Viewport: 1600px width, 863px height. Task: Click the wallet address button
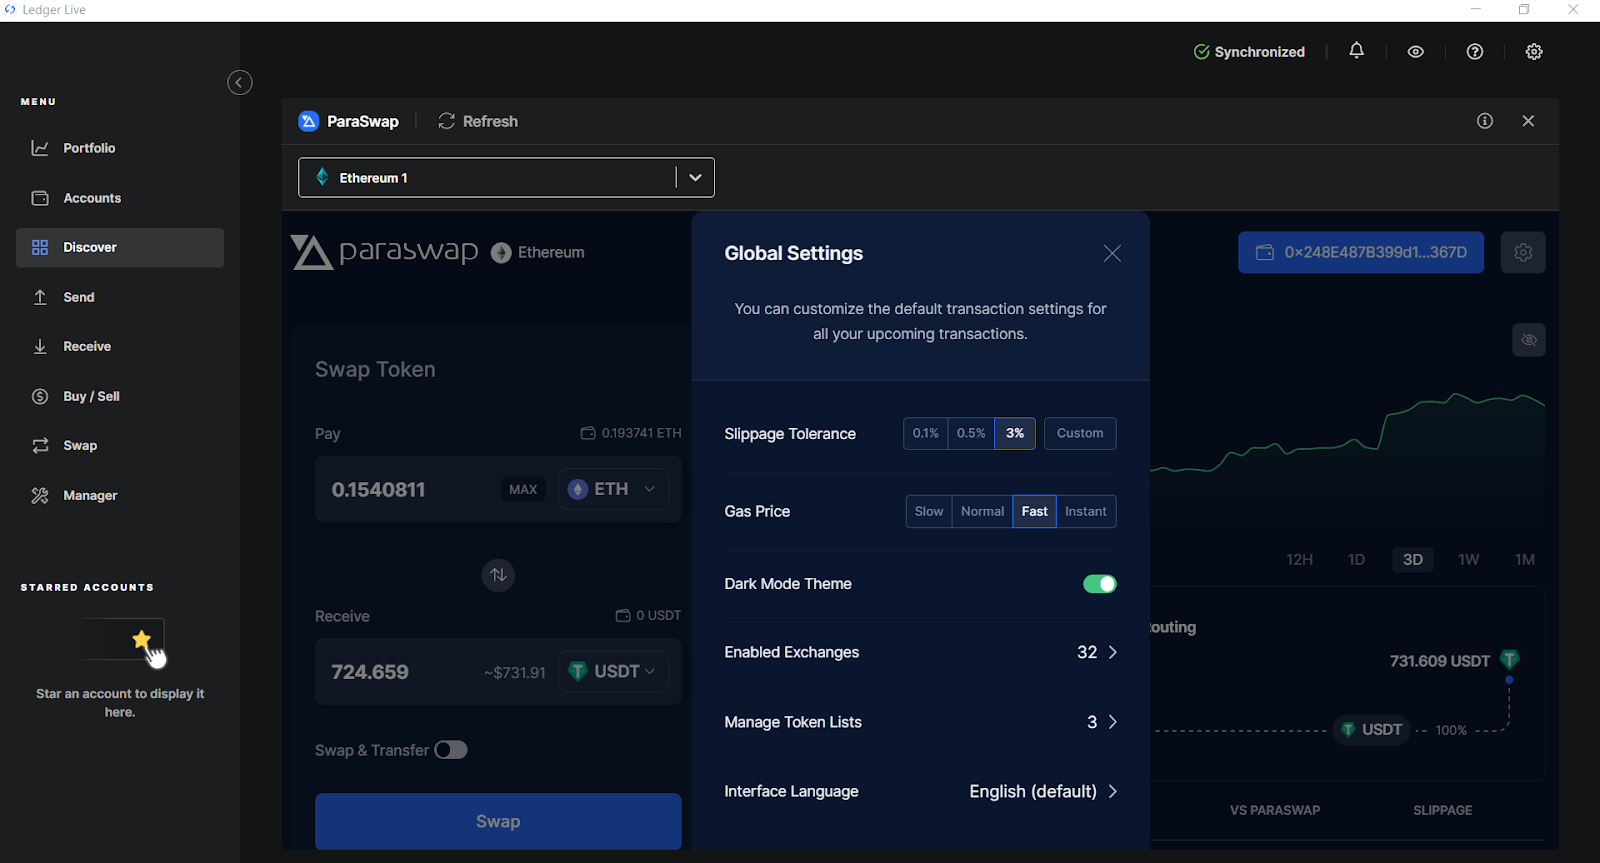click(1361, 252)
